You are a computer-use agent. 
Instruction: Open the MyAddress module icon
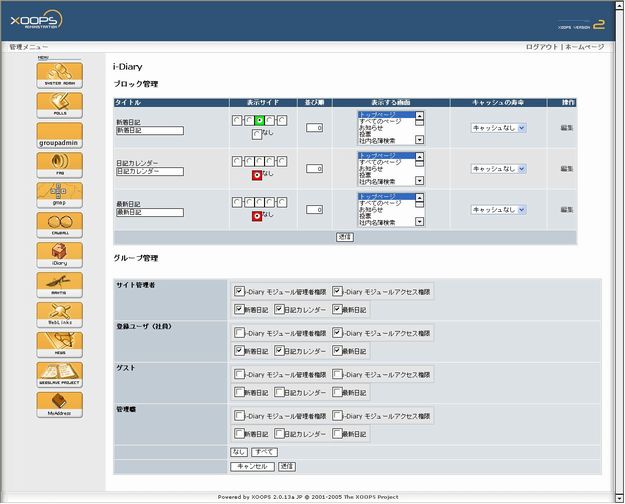click(x=59, y=404)
